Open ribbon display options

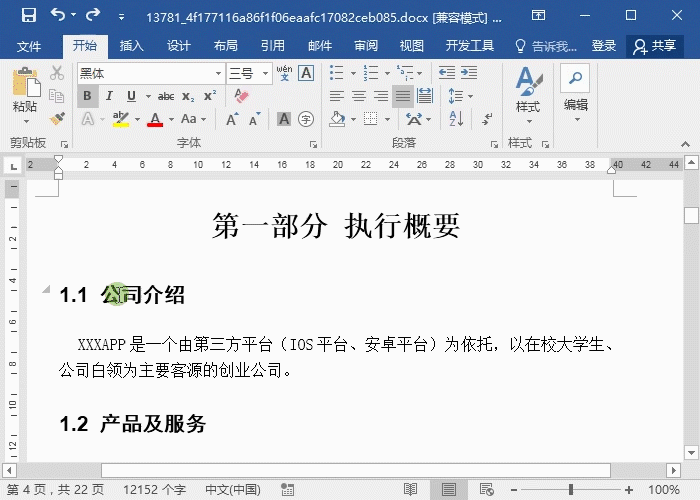(x=538, y=16)
